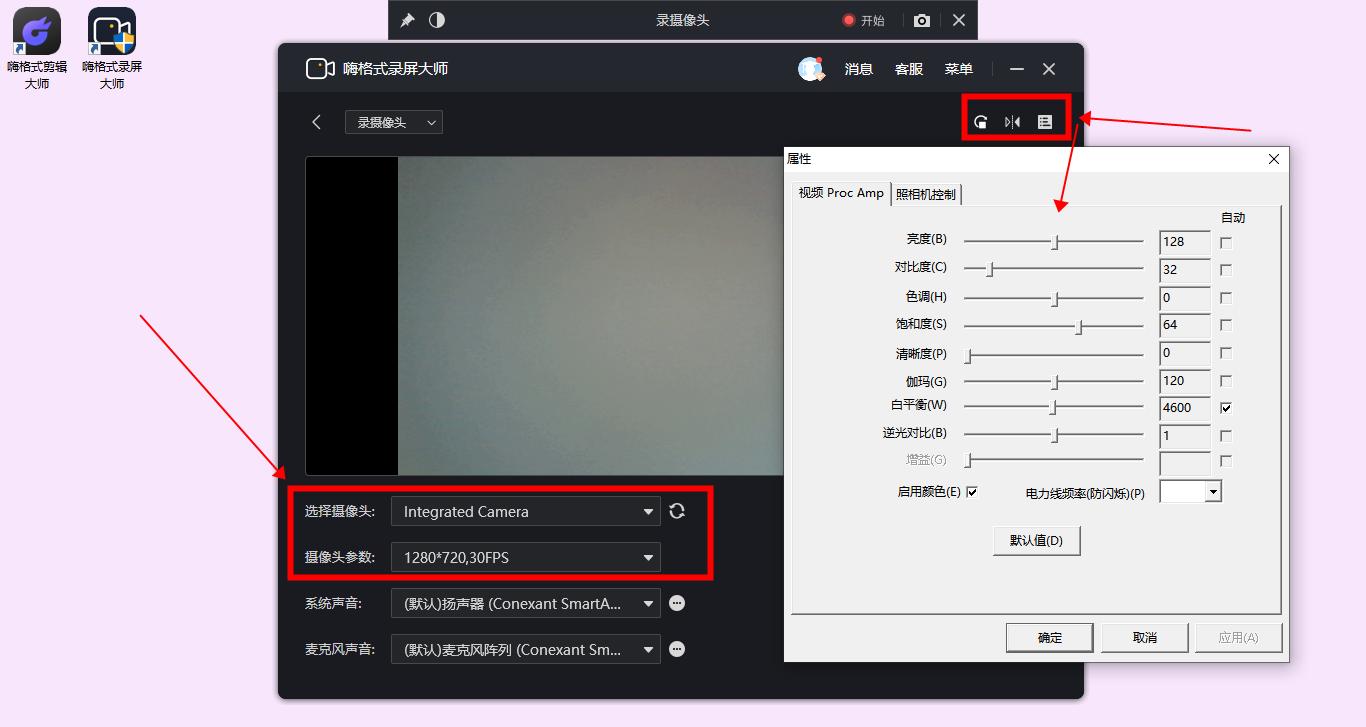Click the mirror flip icon

(1012, 121)
